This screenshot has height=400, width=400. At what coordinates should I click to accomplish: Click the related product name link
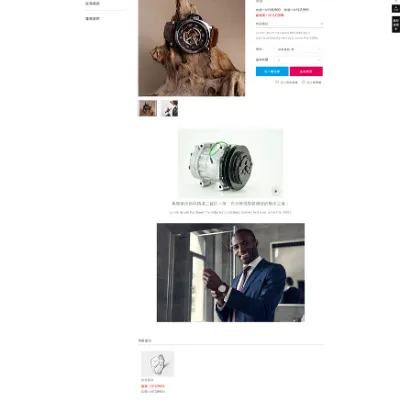point(147,380)
